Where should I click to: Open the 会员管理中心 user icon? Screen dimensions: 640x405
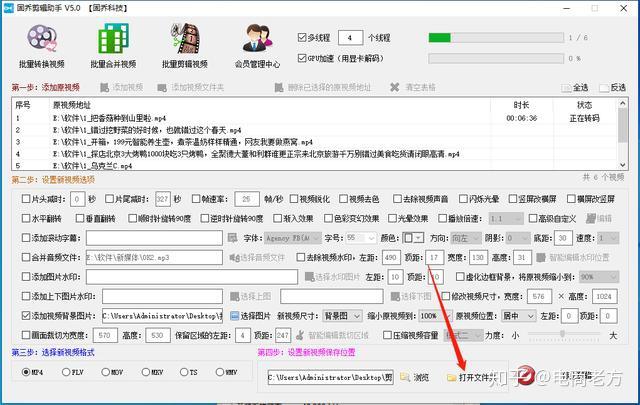point(257,38)
